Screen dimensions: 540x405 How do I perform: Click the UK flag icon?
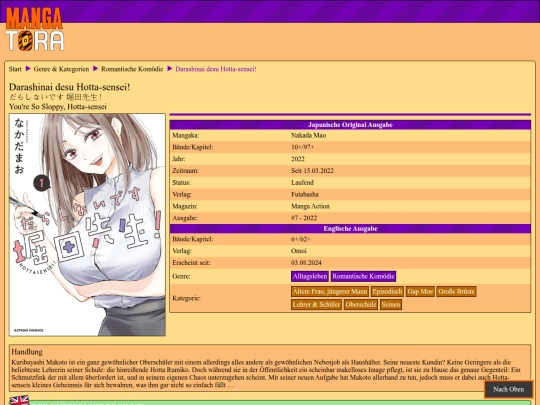[19, 400]
